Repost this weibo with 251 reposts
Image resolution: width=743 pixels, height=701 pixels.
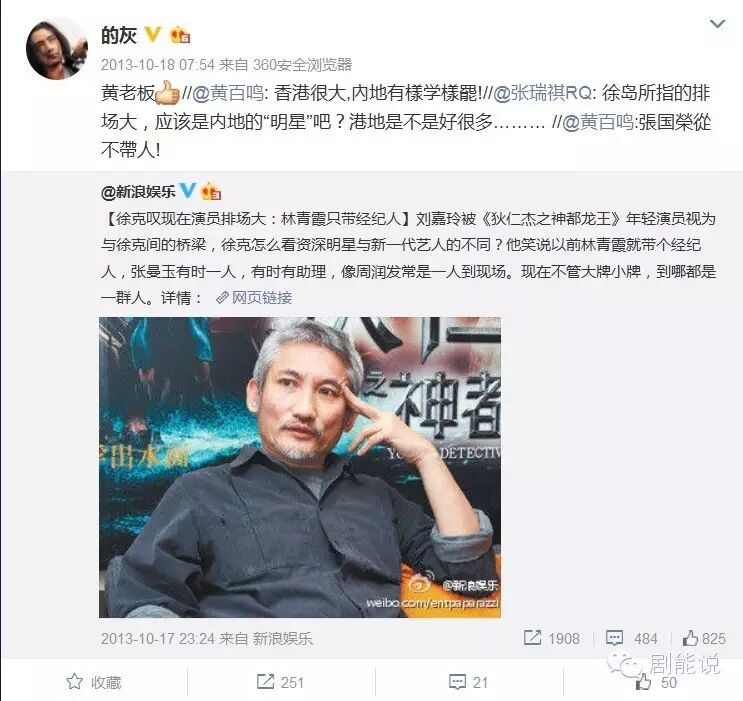click(280, 682)
